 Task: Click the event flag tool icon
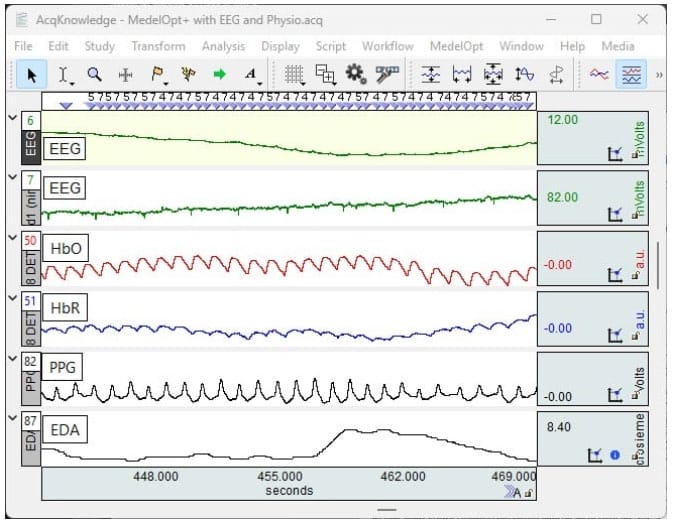click(158, 75)
